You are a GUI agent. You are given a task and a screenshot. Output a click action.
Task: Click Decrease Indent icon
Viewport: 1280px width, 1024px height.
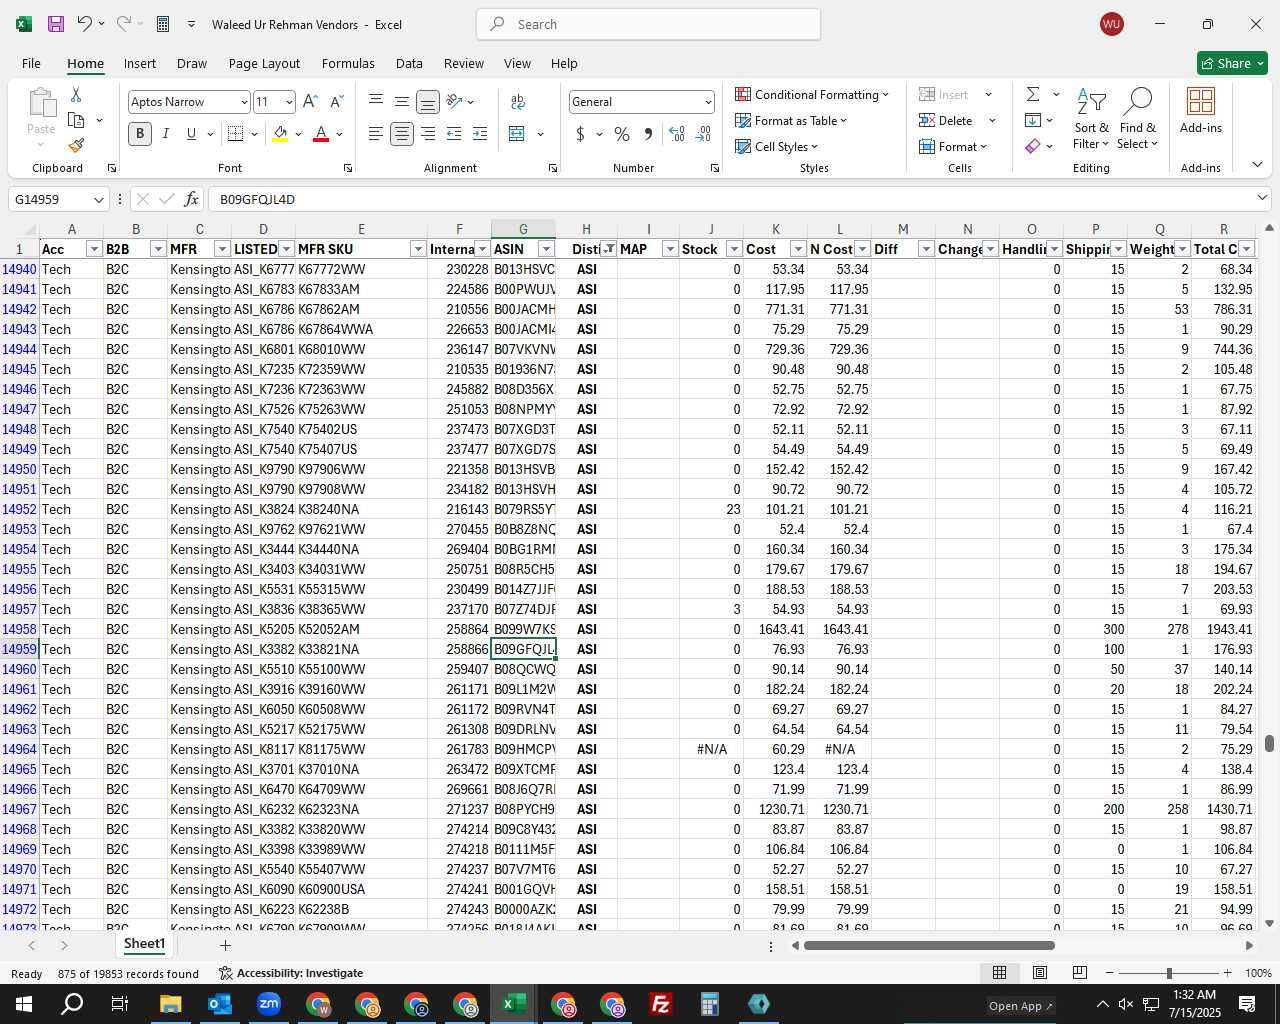click(x=454, y=134)
